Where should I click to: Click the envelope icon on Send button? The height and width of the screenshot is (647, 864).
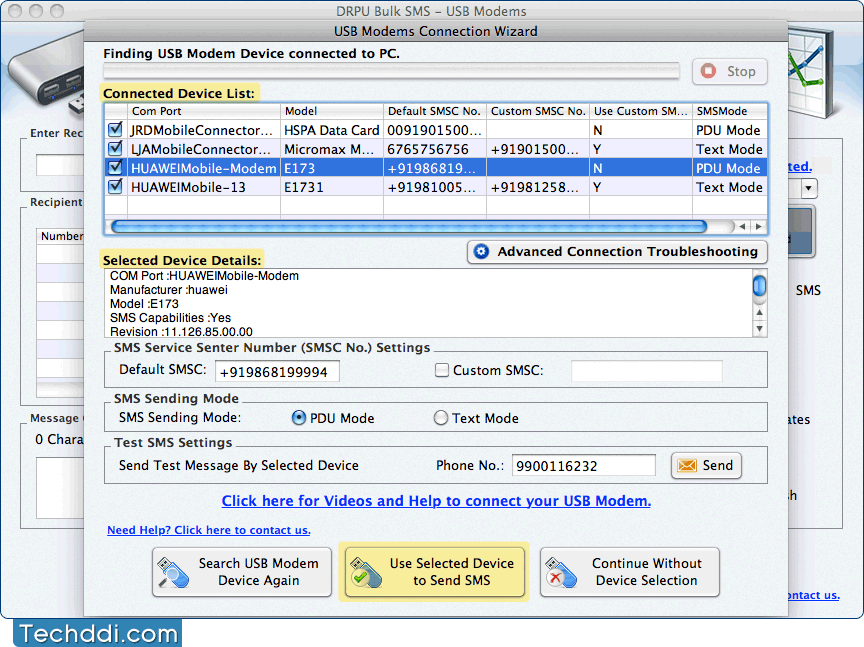687,466
